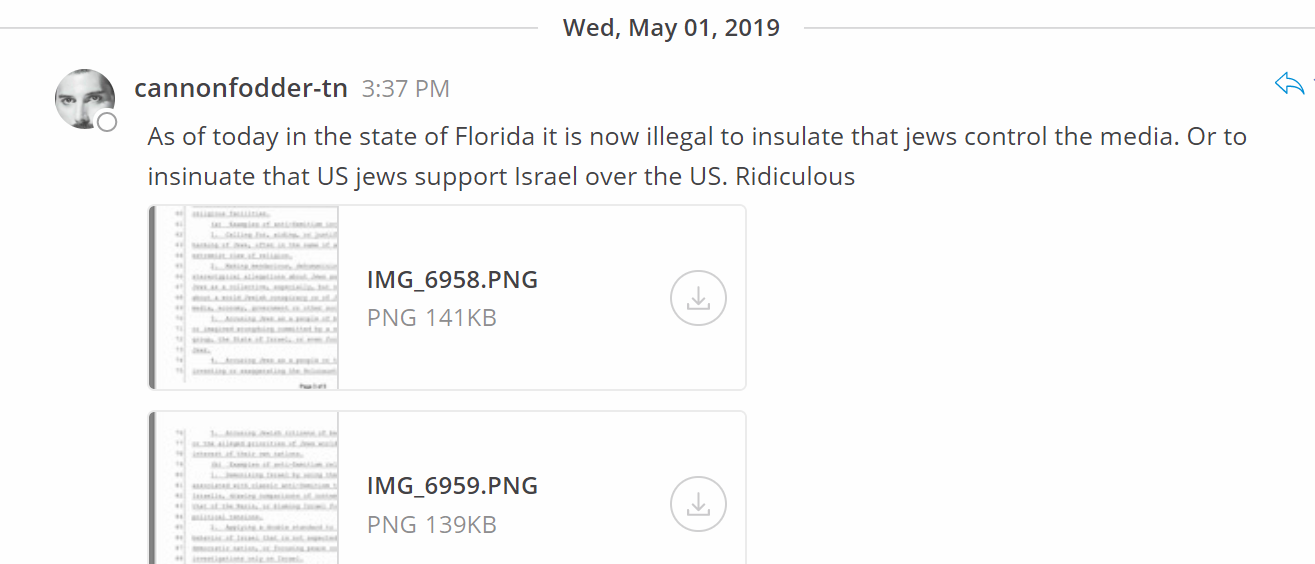Open cannonfodder-tn's avatar picture
Screen dimensions: 1315x564
click(84, 98)
